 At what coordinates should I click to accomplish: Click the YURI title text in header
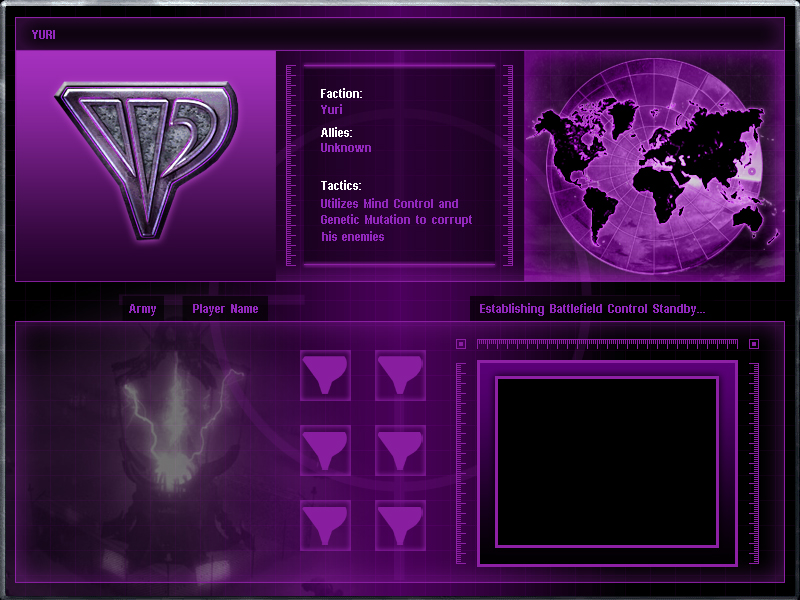pyautogui.click(x=43, y=35)
